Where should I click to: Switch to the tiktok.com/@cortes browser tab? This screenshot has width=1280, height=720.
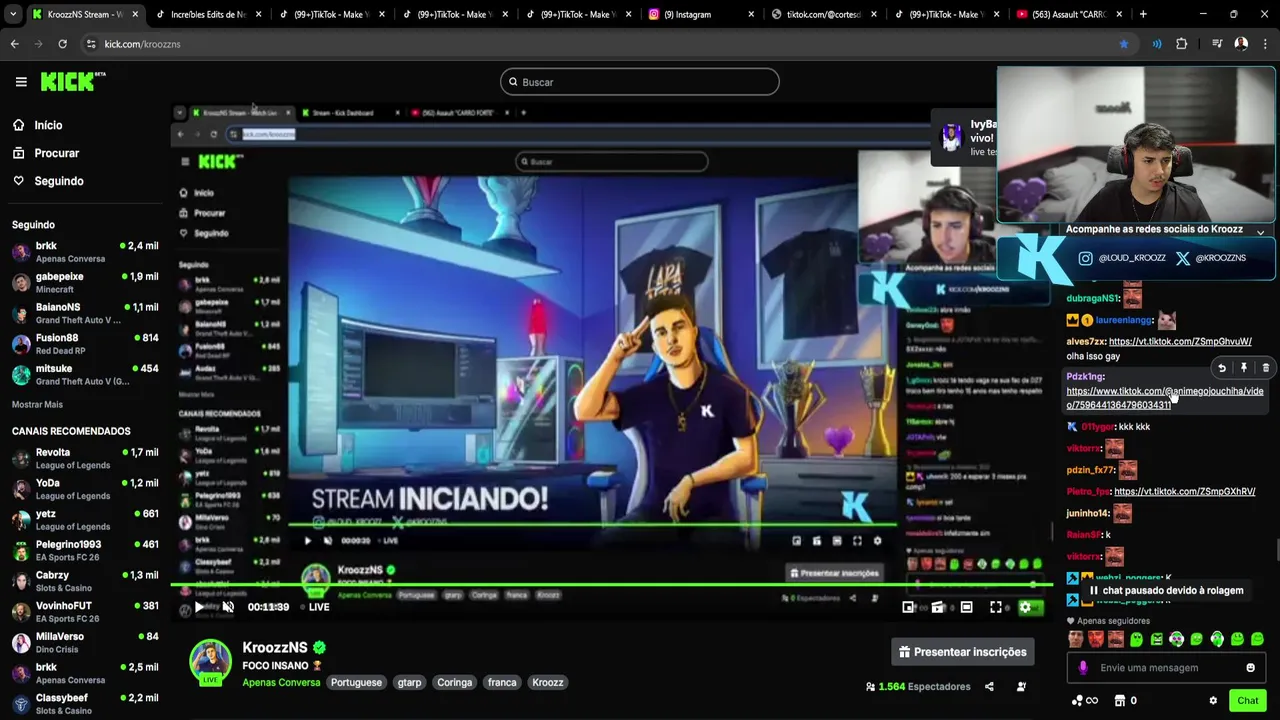coord(823,14)
